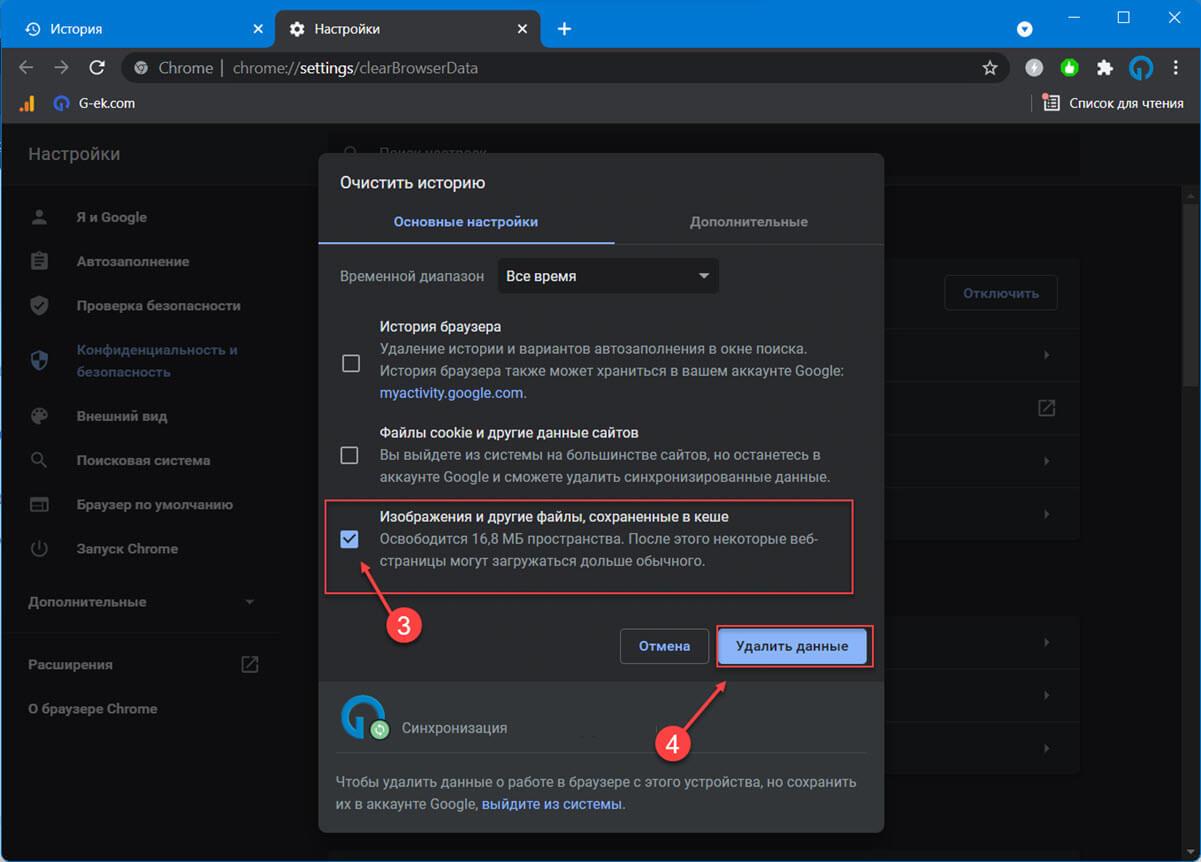Viewport: 1201px width, 862px height.
Task: Open Автозаполнение settings section
Action: pyautogui.click(x=133, y=261)
